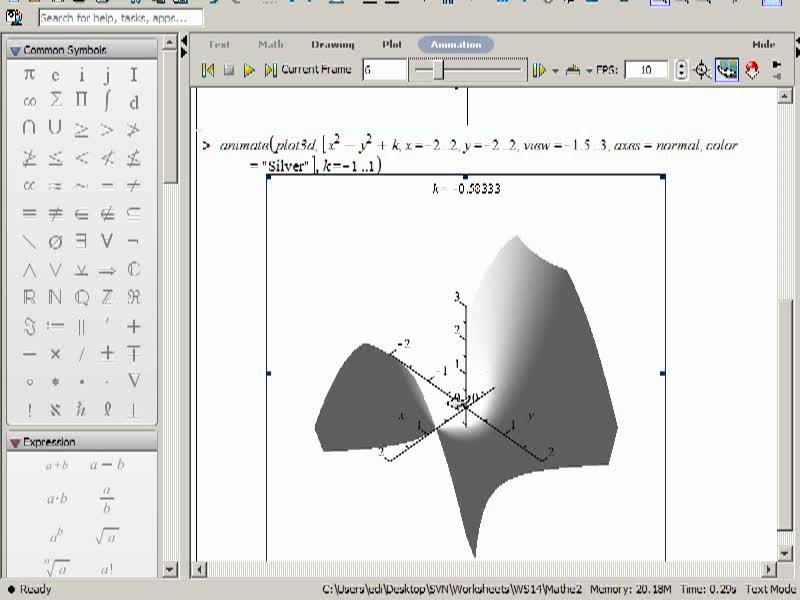
Task: Expand the Expression palette
Action: [15, 442]
